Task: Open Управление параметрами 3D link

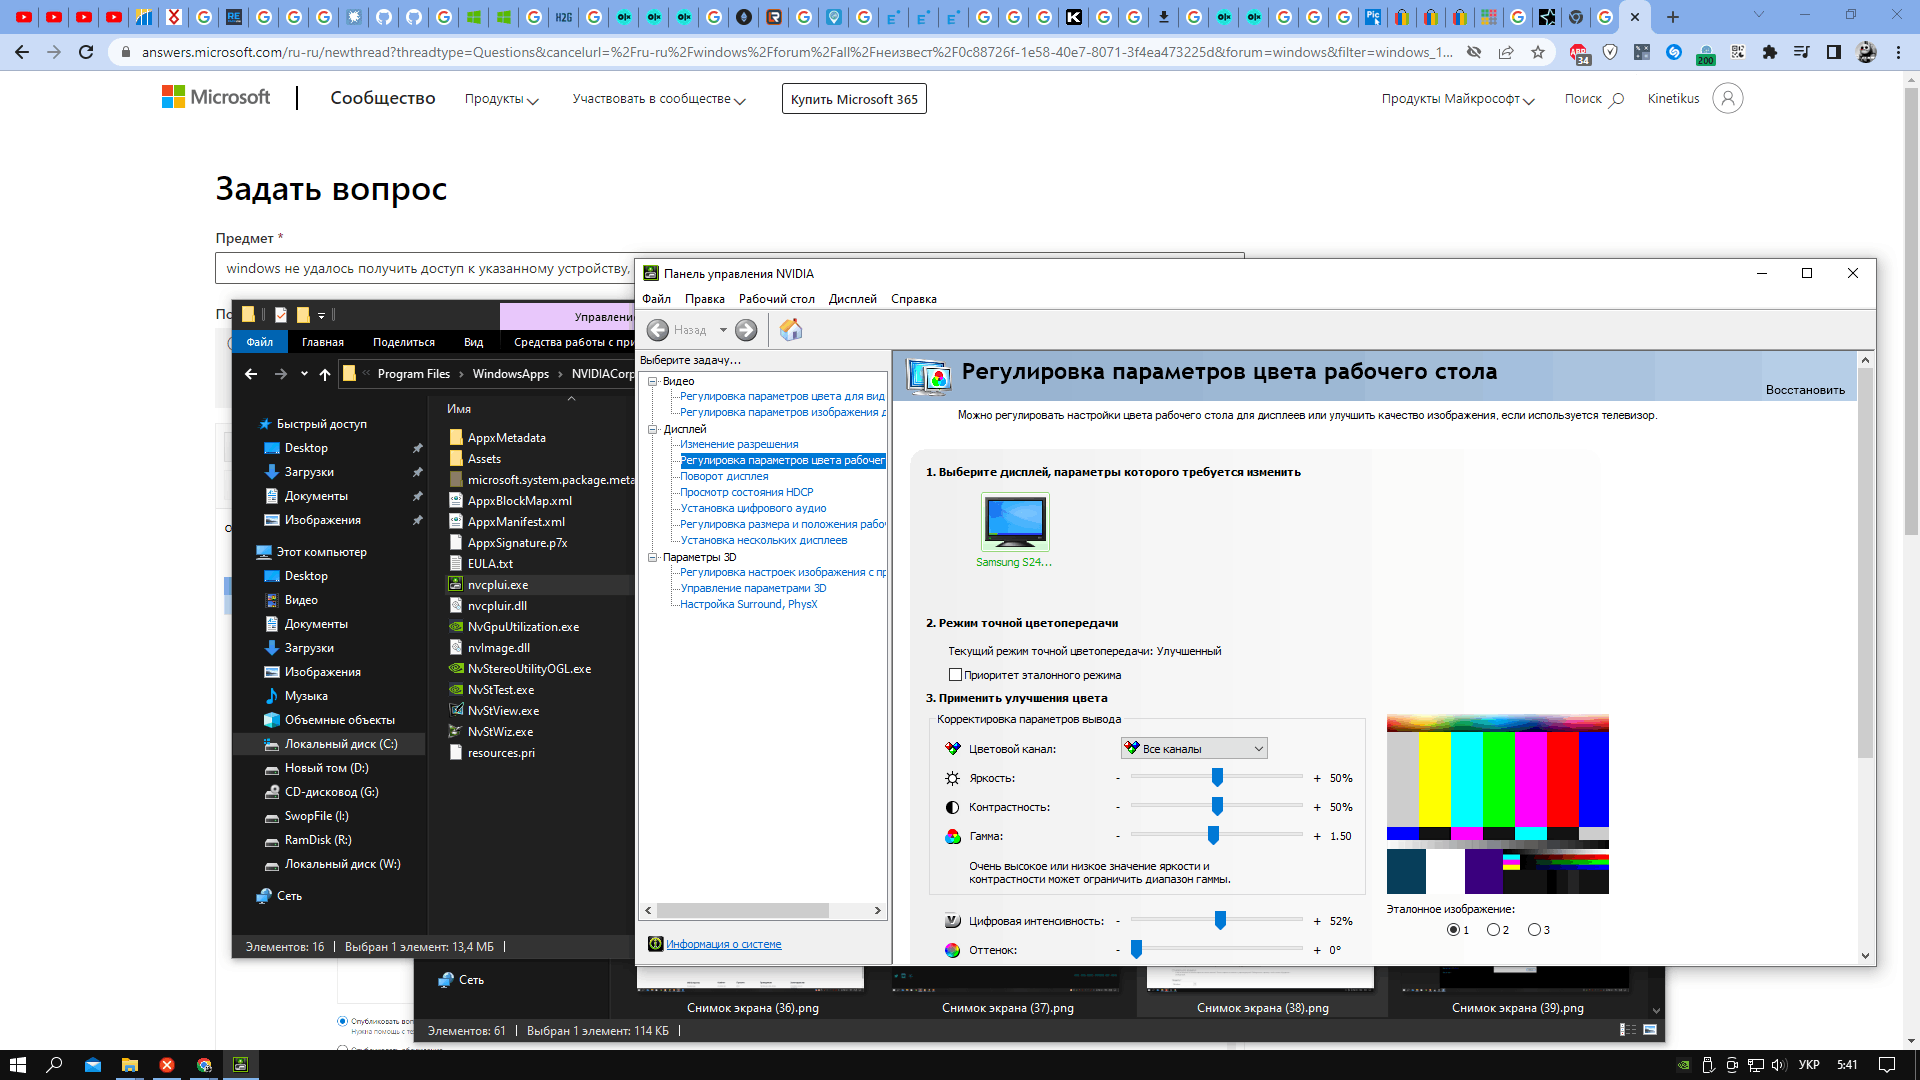Action: [753, 588]
